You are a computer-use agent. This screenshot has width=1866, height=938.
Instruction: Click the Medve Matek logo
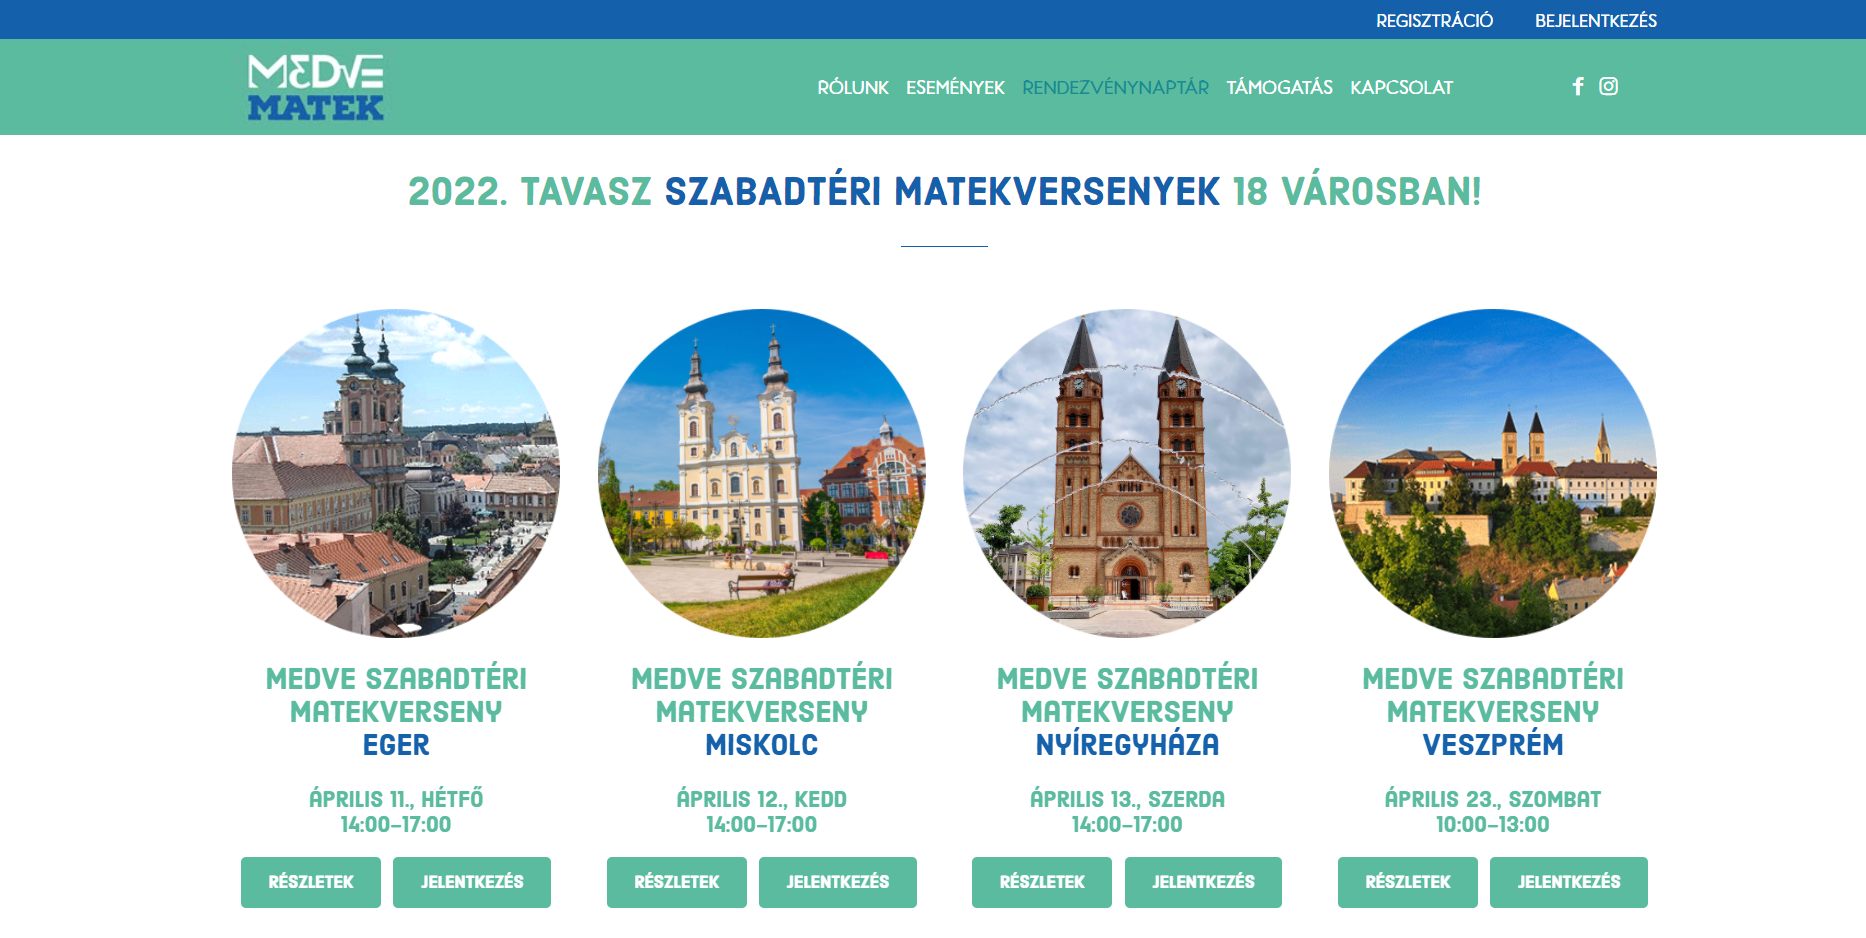(x=316, y=88)
